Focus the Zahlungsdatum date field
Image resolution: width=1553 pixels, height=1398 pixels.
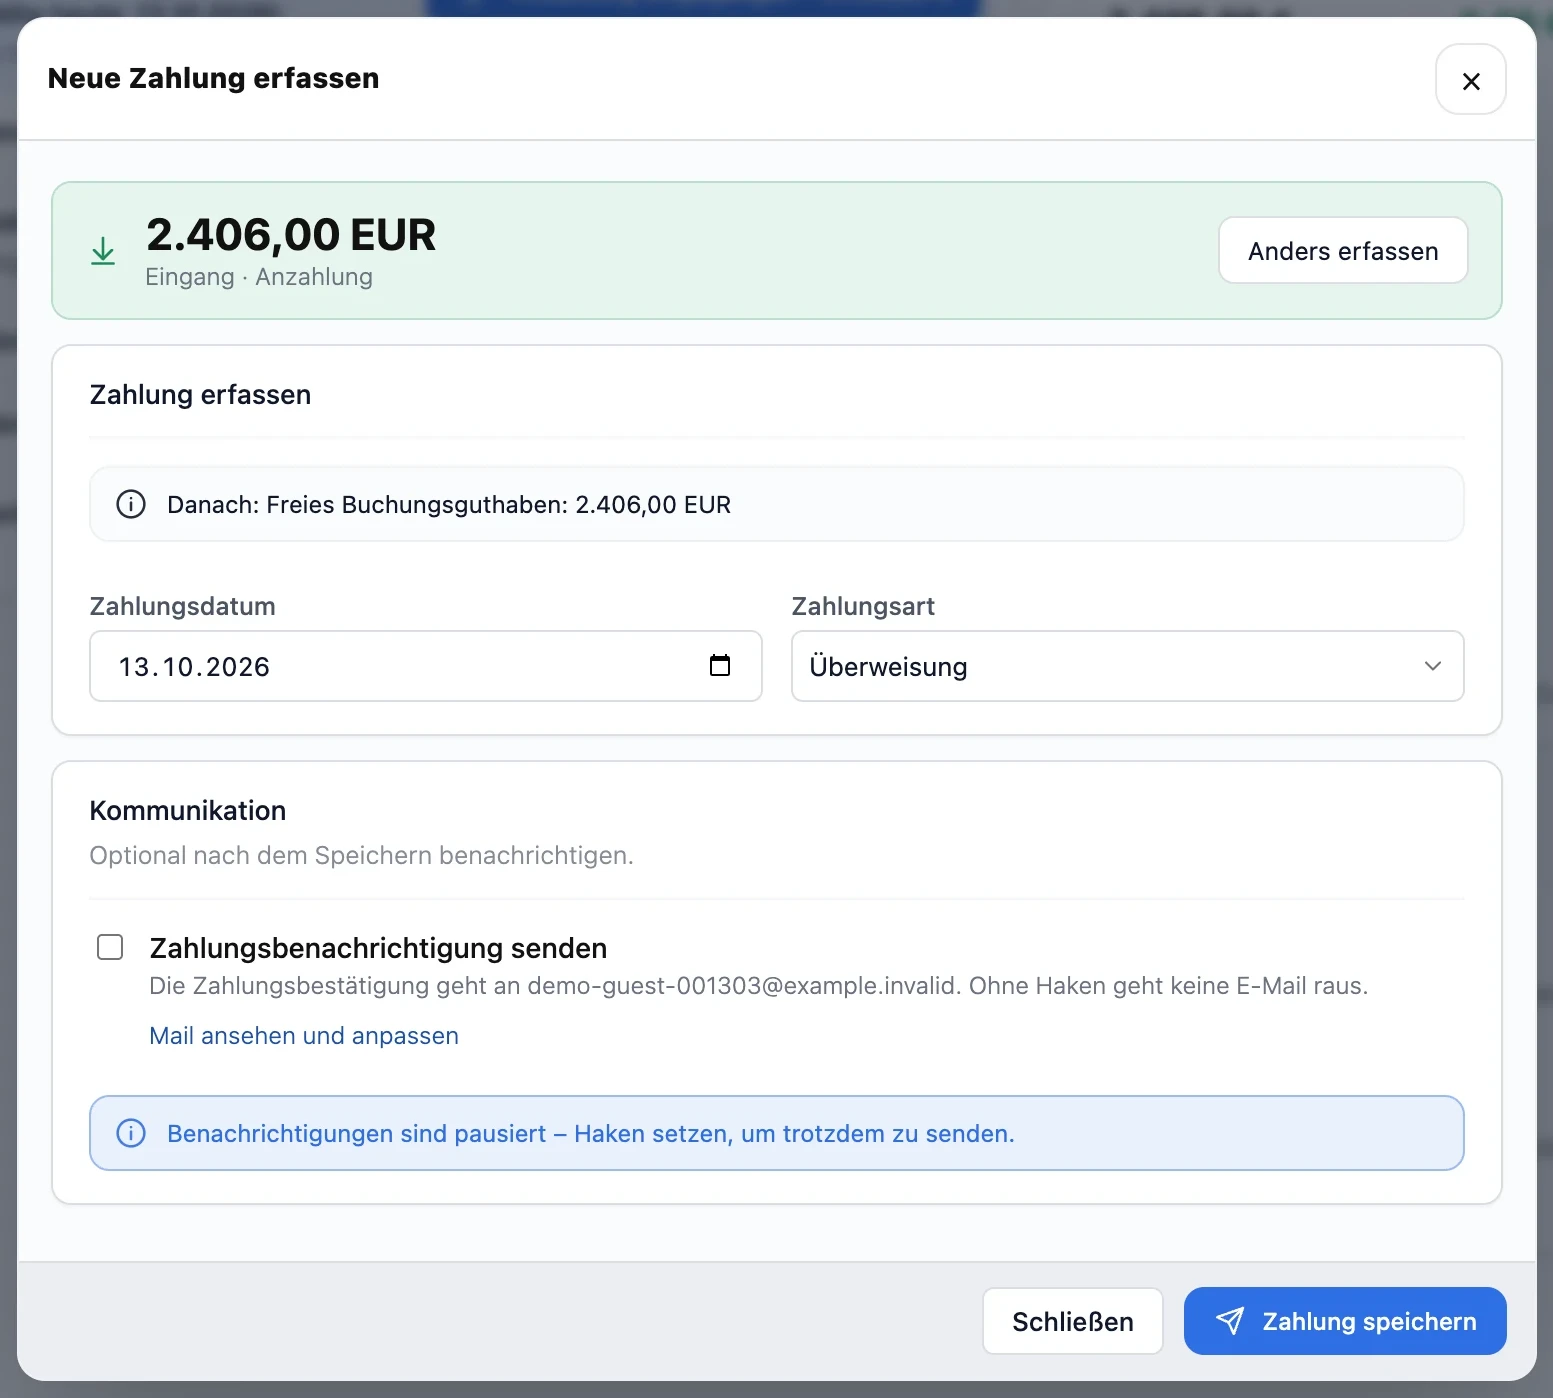(x=426, y=666)
